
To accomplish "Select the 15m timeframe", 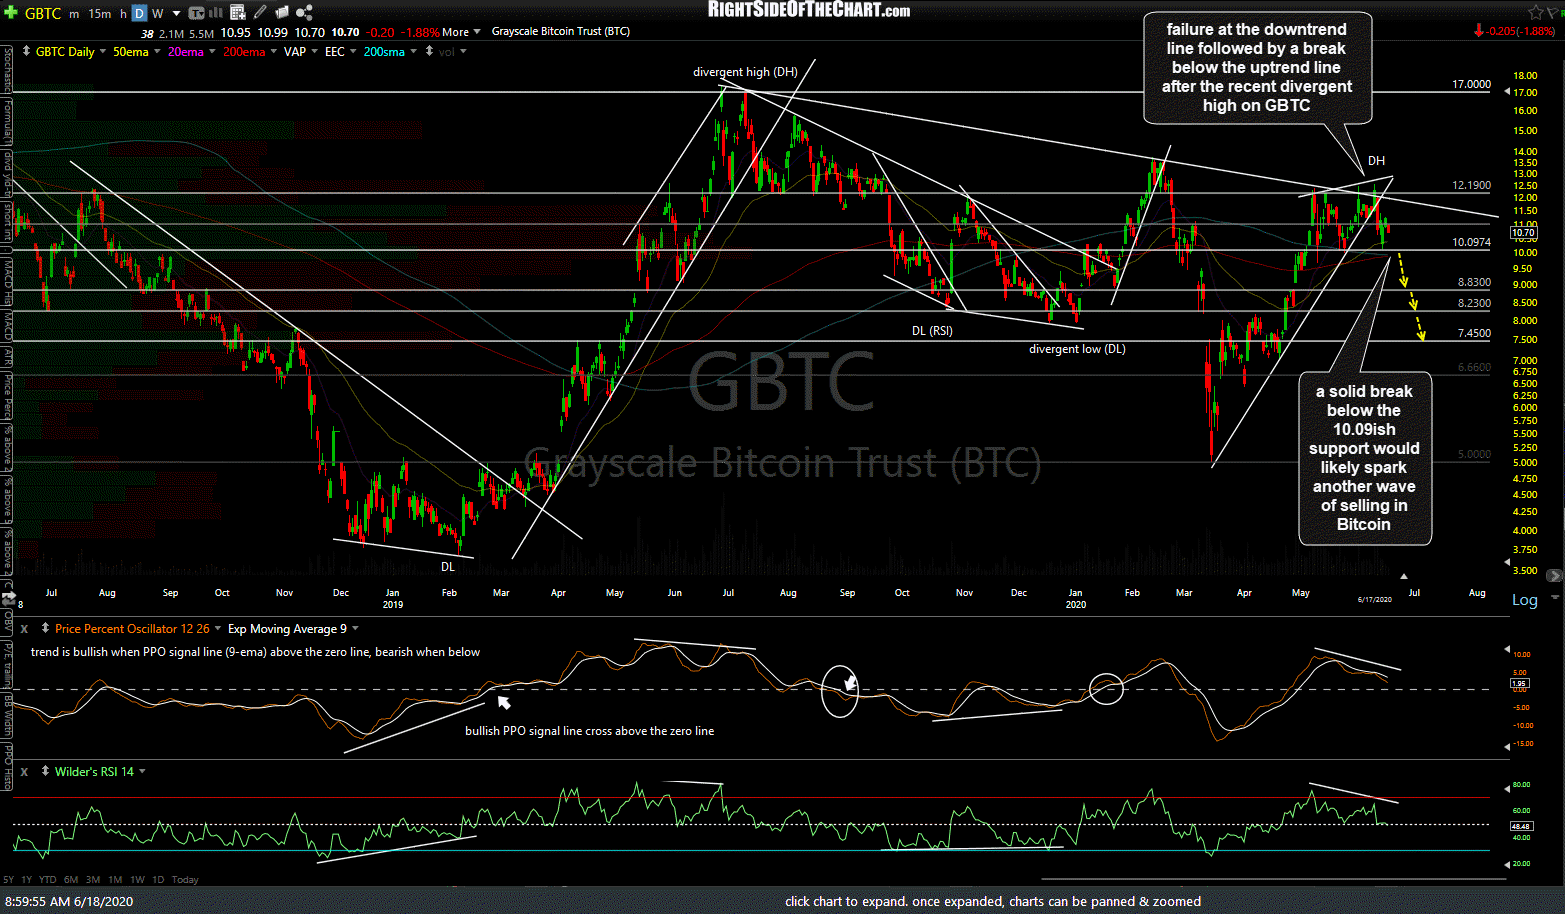I will pos(100,13).
